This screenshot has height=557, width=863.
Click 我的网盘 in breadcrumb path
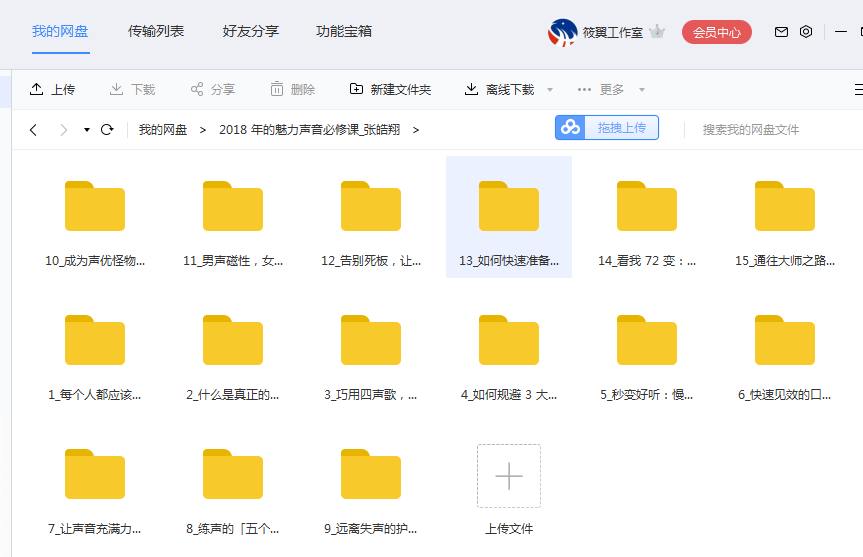point(163,129)
